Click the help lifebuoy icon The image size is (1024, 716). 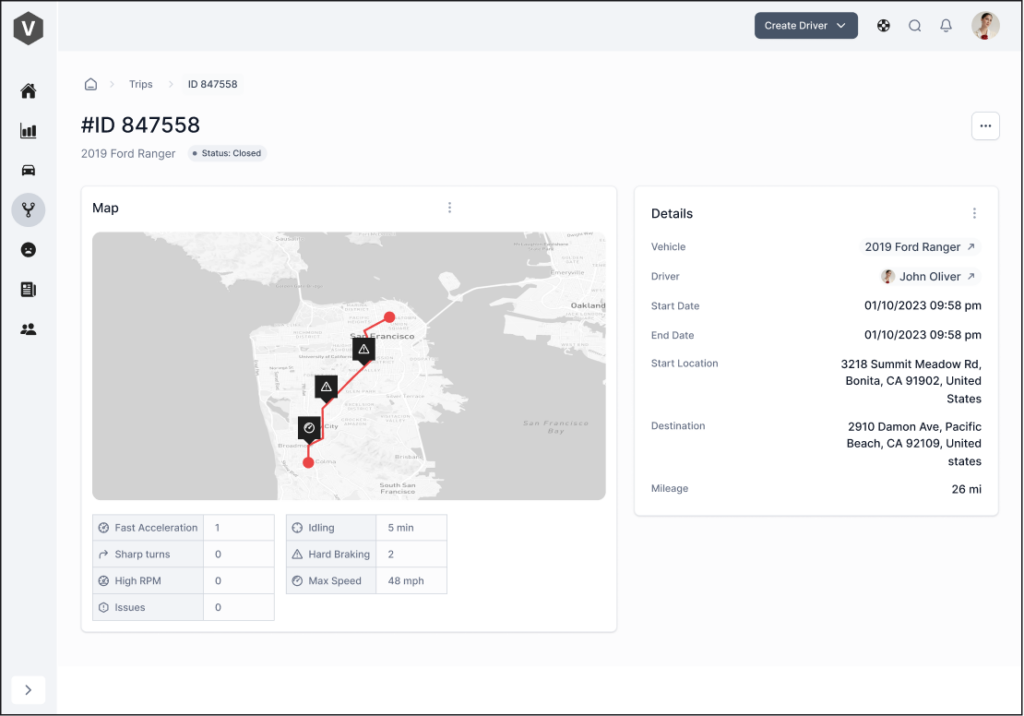(884, 26)
